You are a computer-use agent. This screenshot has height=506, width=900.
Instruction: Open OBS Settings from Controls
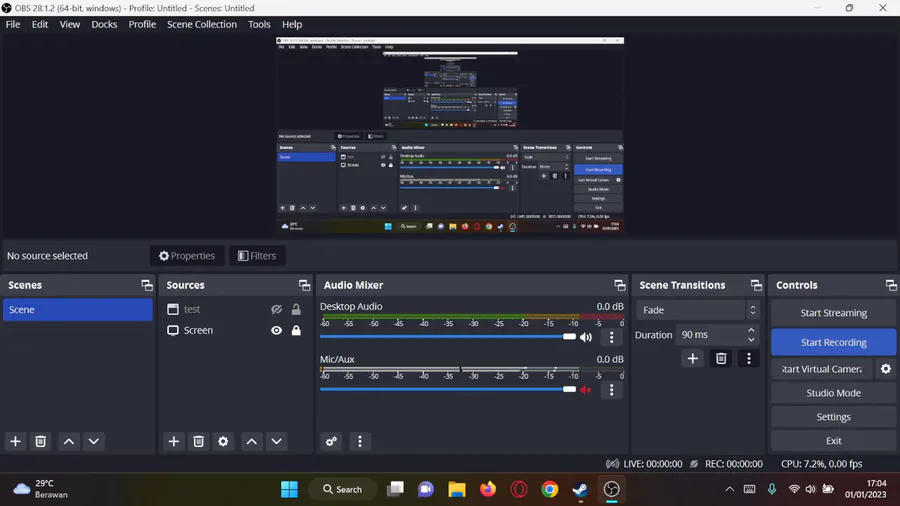(833, 417)
